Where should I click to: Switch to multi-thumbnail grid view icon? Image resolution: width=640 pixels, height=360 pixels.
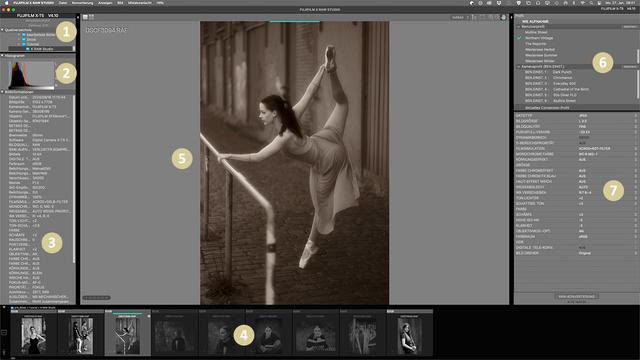tap(91, 17)
